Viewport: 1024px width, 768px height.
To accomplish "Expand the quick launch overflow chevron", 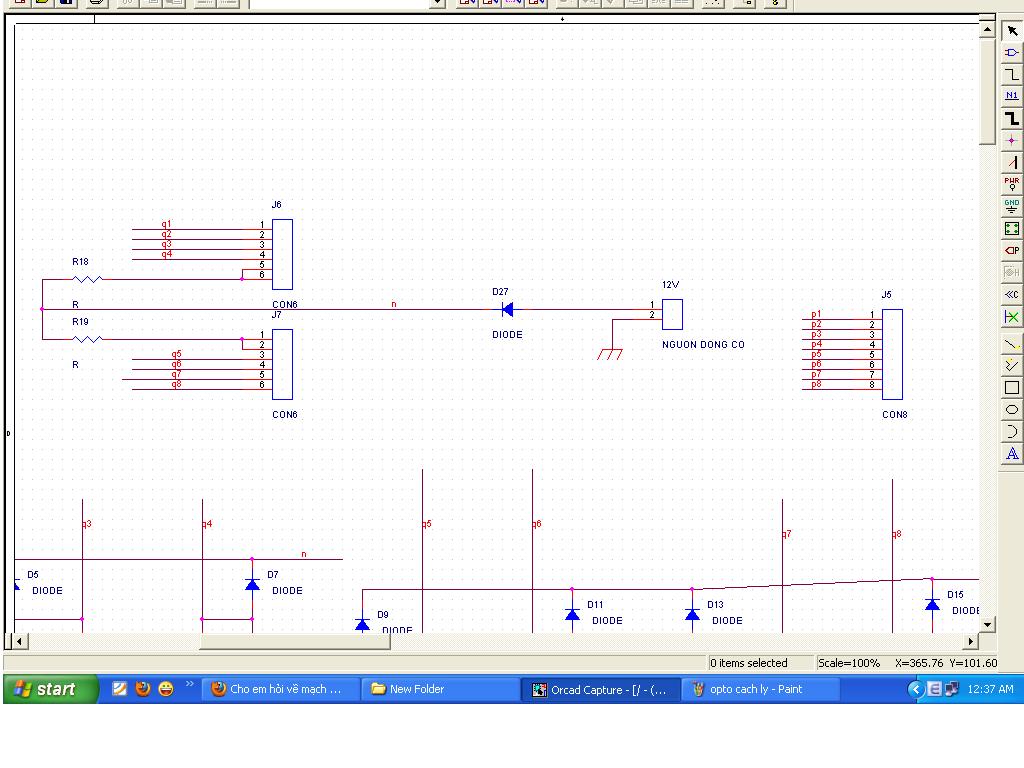I will coord(189,684).
